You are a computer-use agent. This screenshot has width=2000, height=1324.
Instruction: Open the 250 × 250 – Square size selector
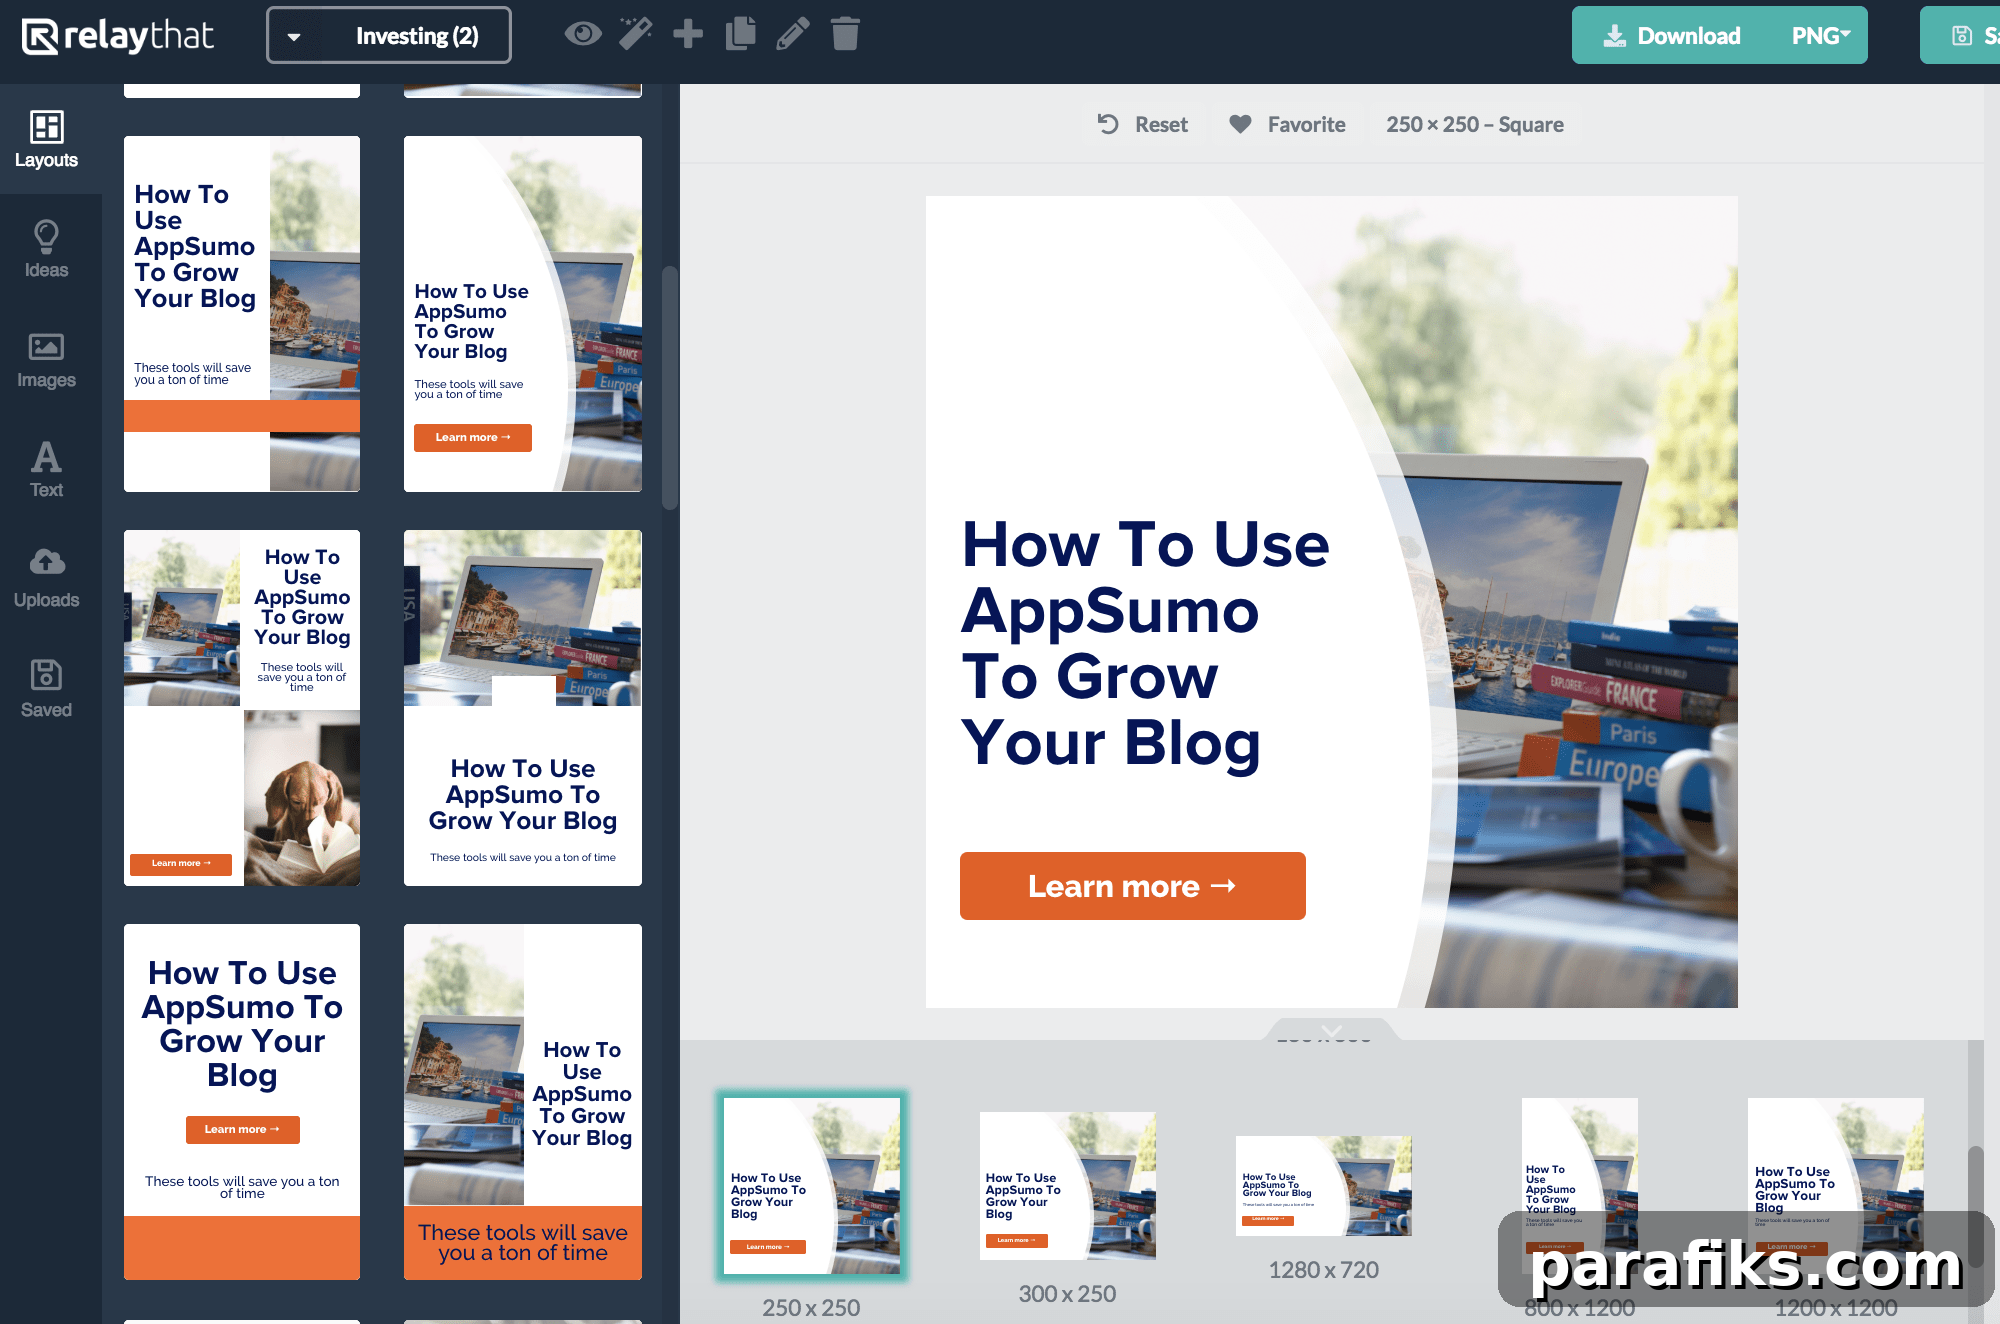[1475, 124]
